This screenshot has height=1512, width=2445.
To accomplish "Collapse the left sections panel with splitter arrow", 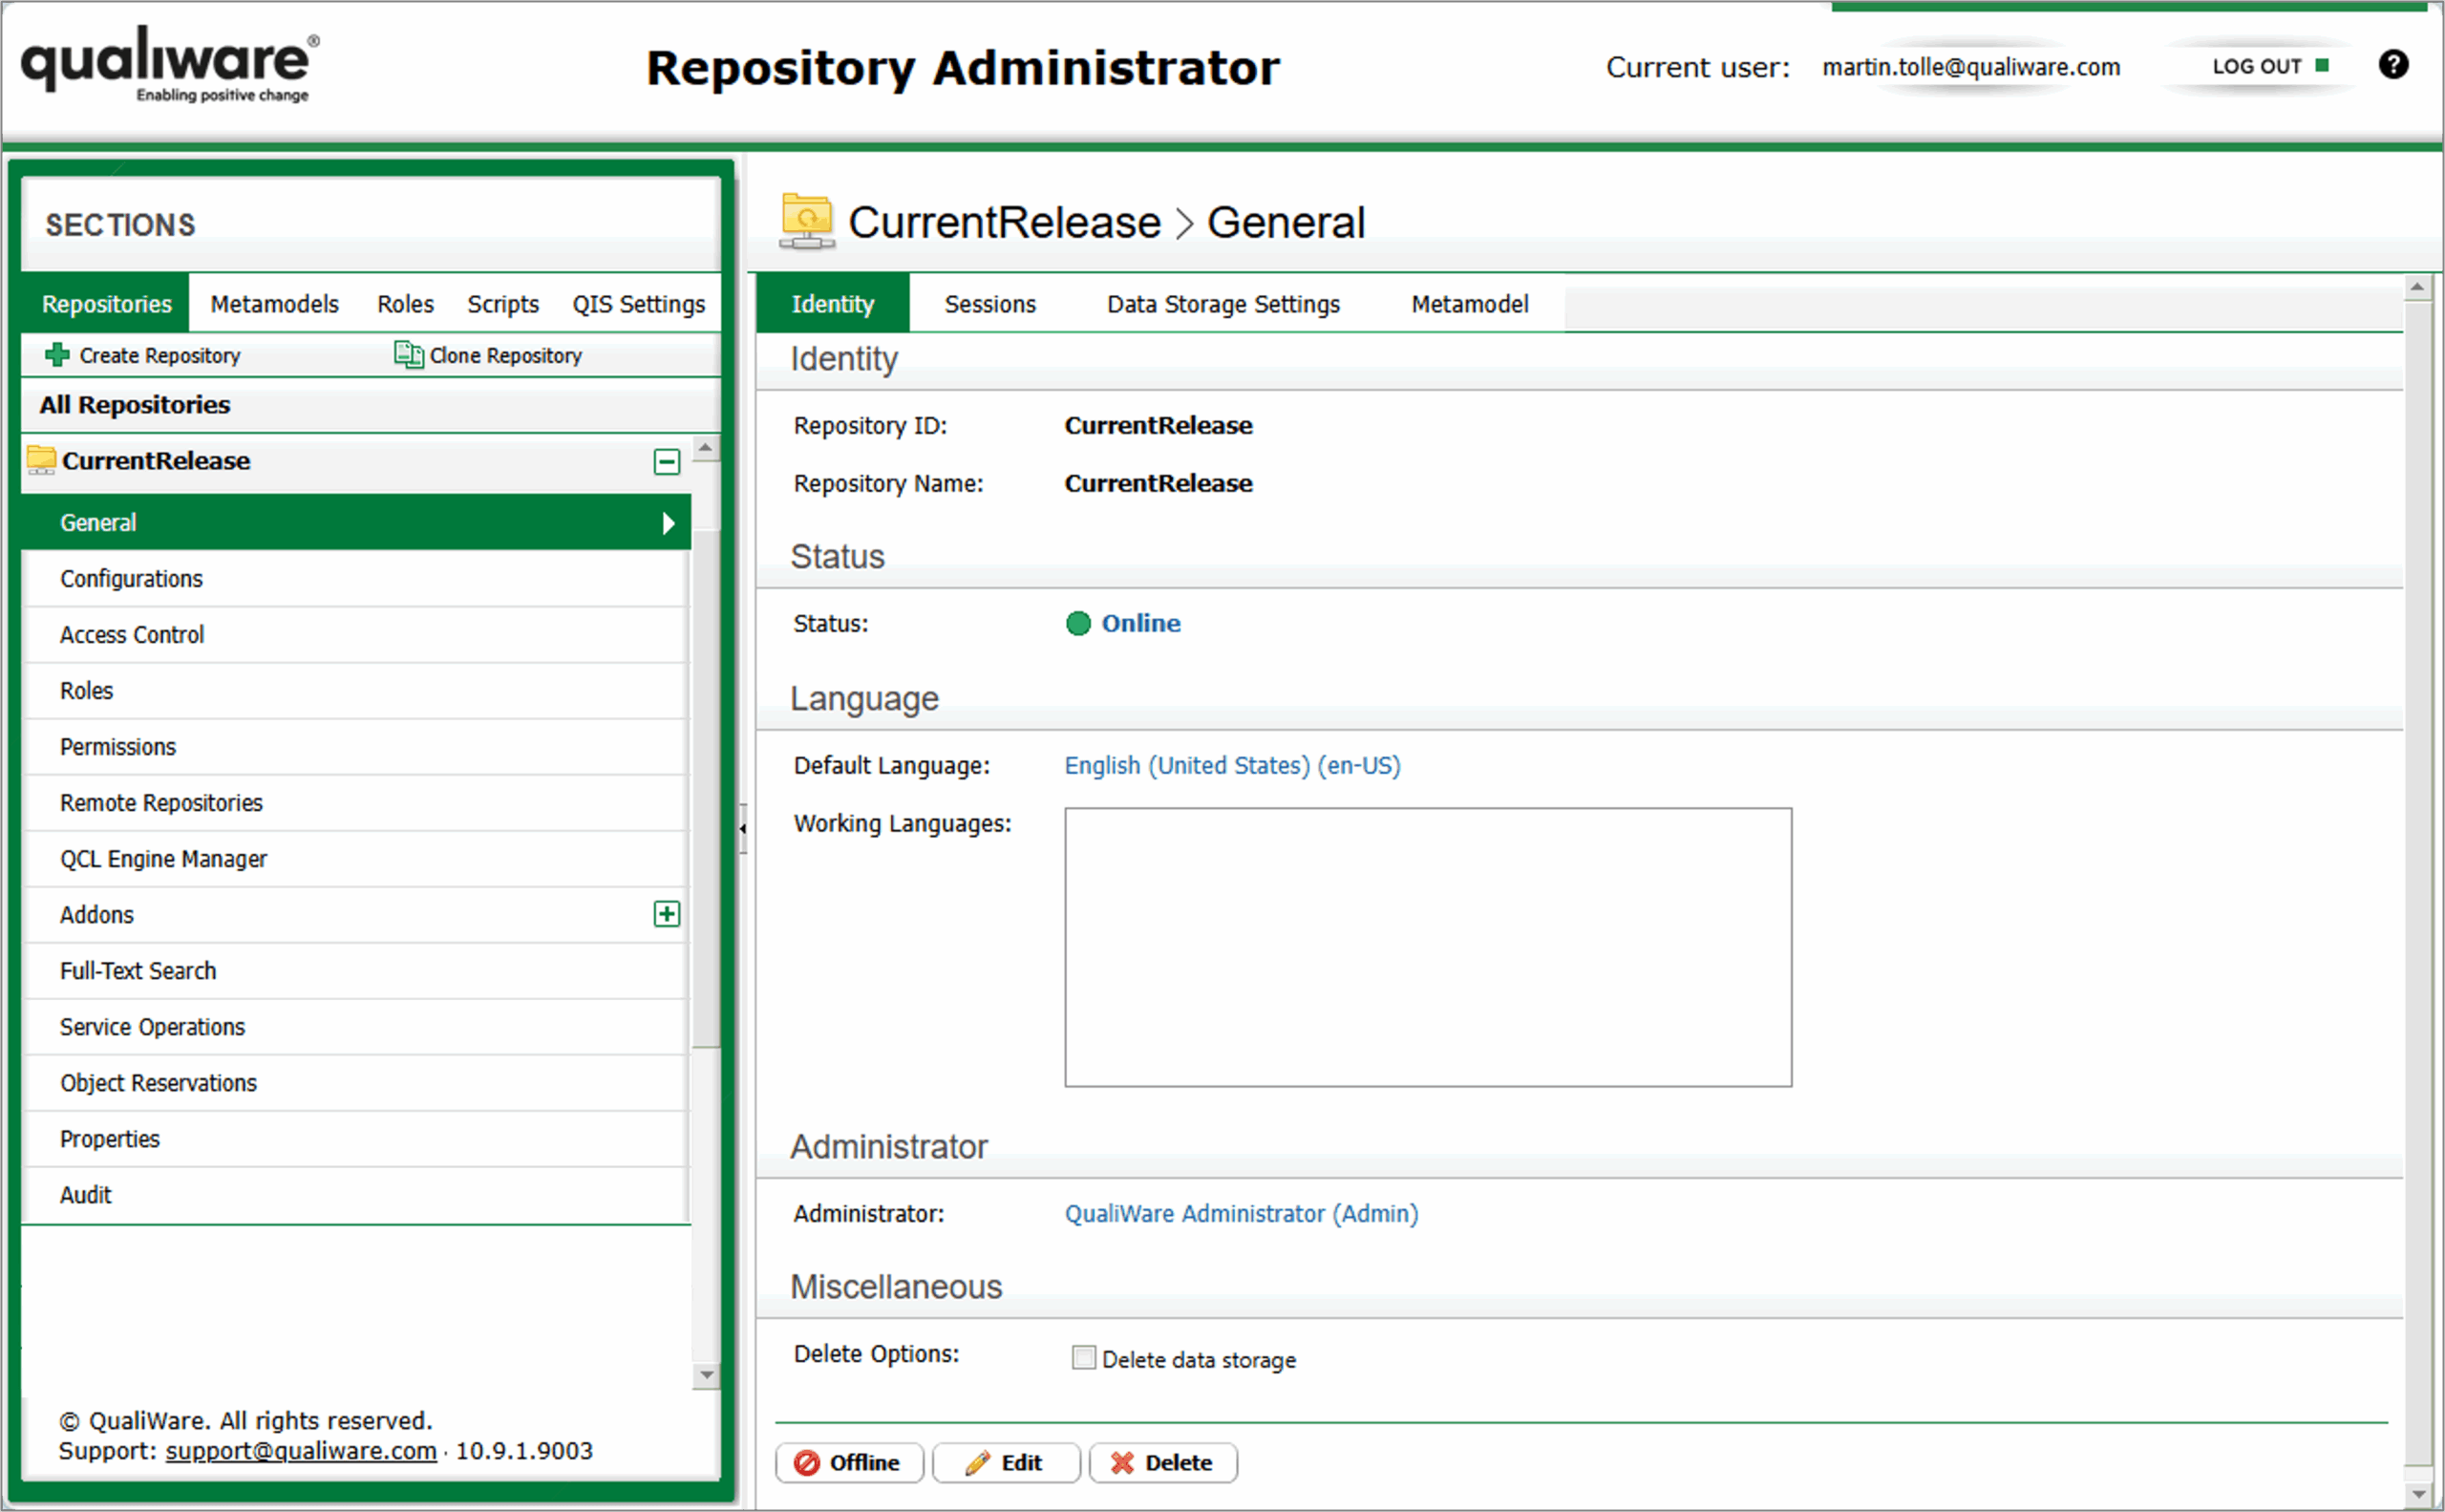I will click(743, 828).
